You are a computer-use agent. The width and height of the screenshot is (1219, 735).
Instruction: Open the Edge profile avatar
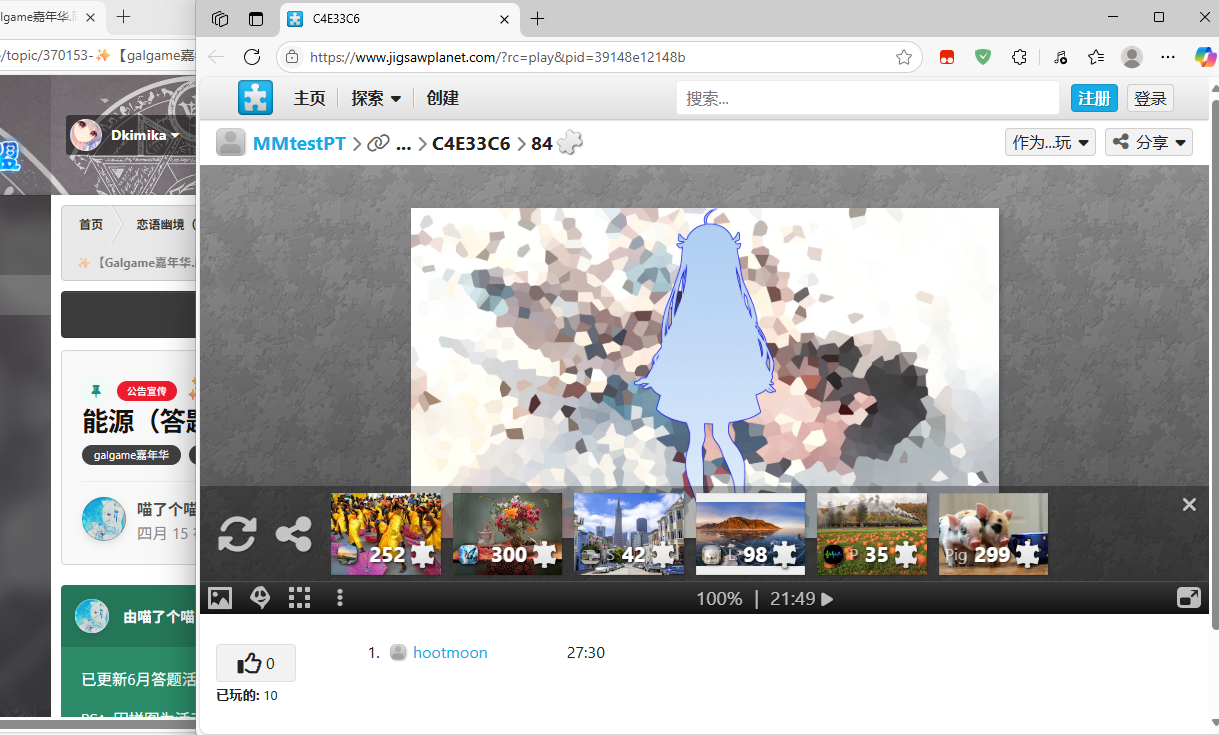1132,57
